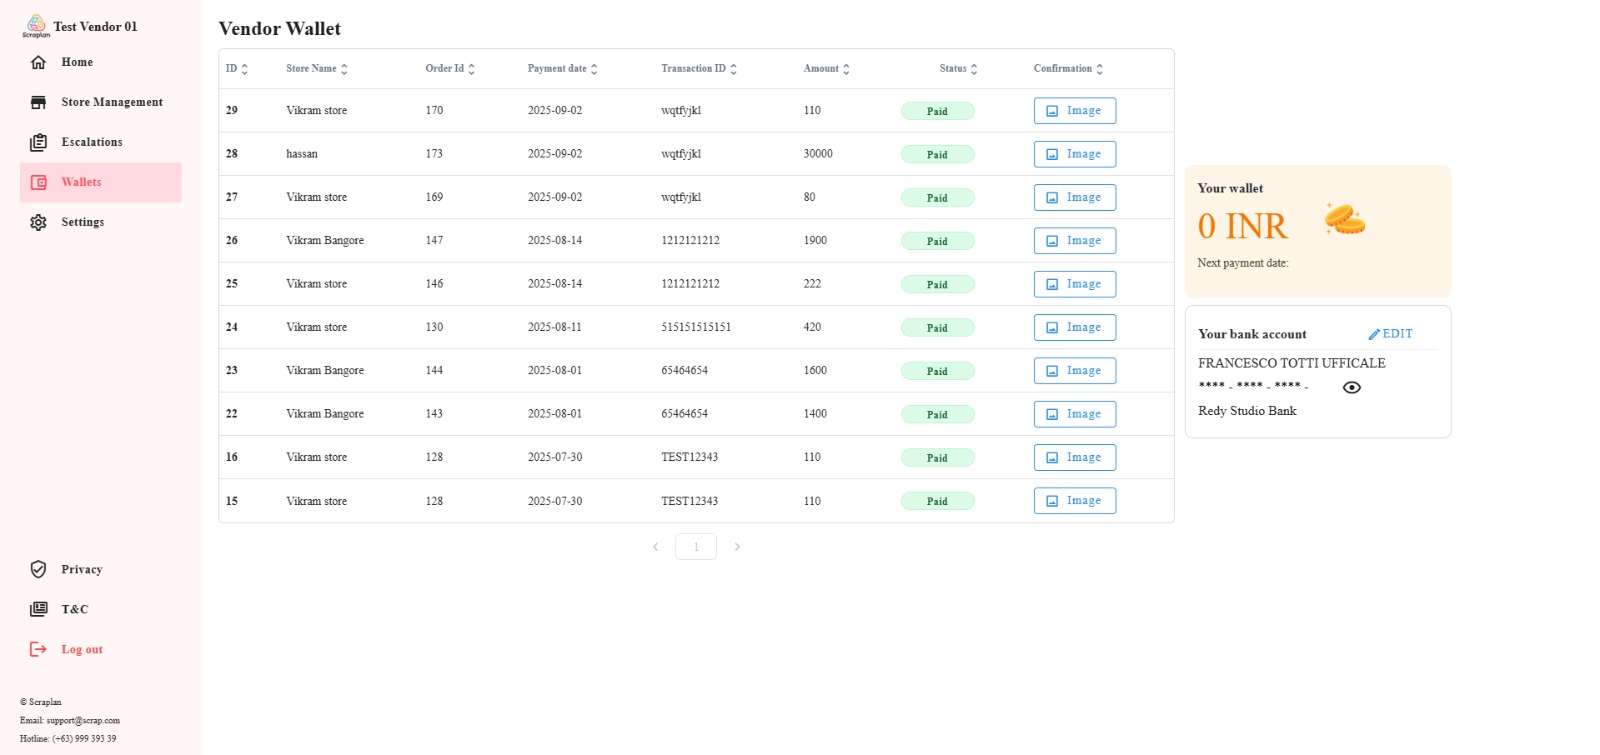The image size is (1600, 755).
Task: Click the Scraplan logo icon
Action: (36, 26)
